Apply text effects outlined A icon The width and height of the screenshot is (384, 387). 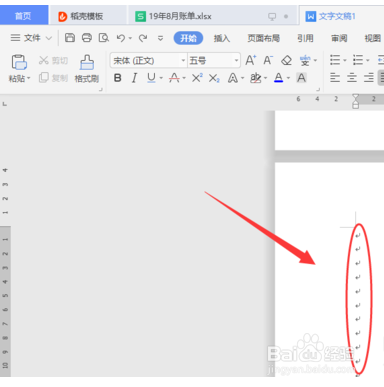click(233, 78)
